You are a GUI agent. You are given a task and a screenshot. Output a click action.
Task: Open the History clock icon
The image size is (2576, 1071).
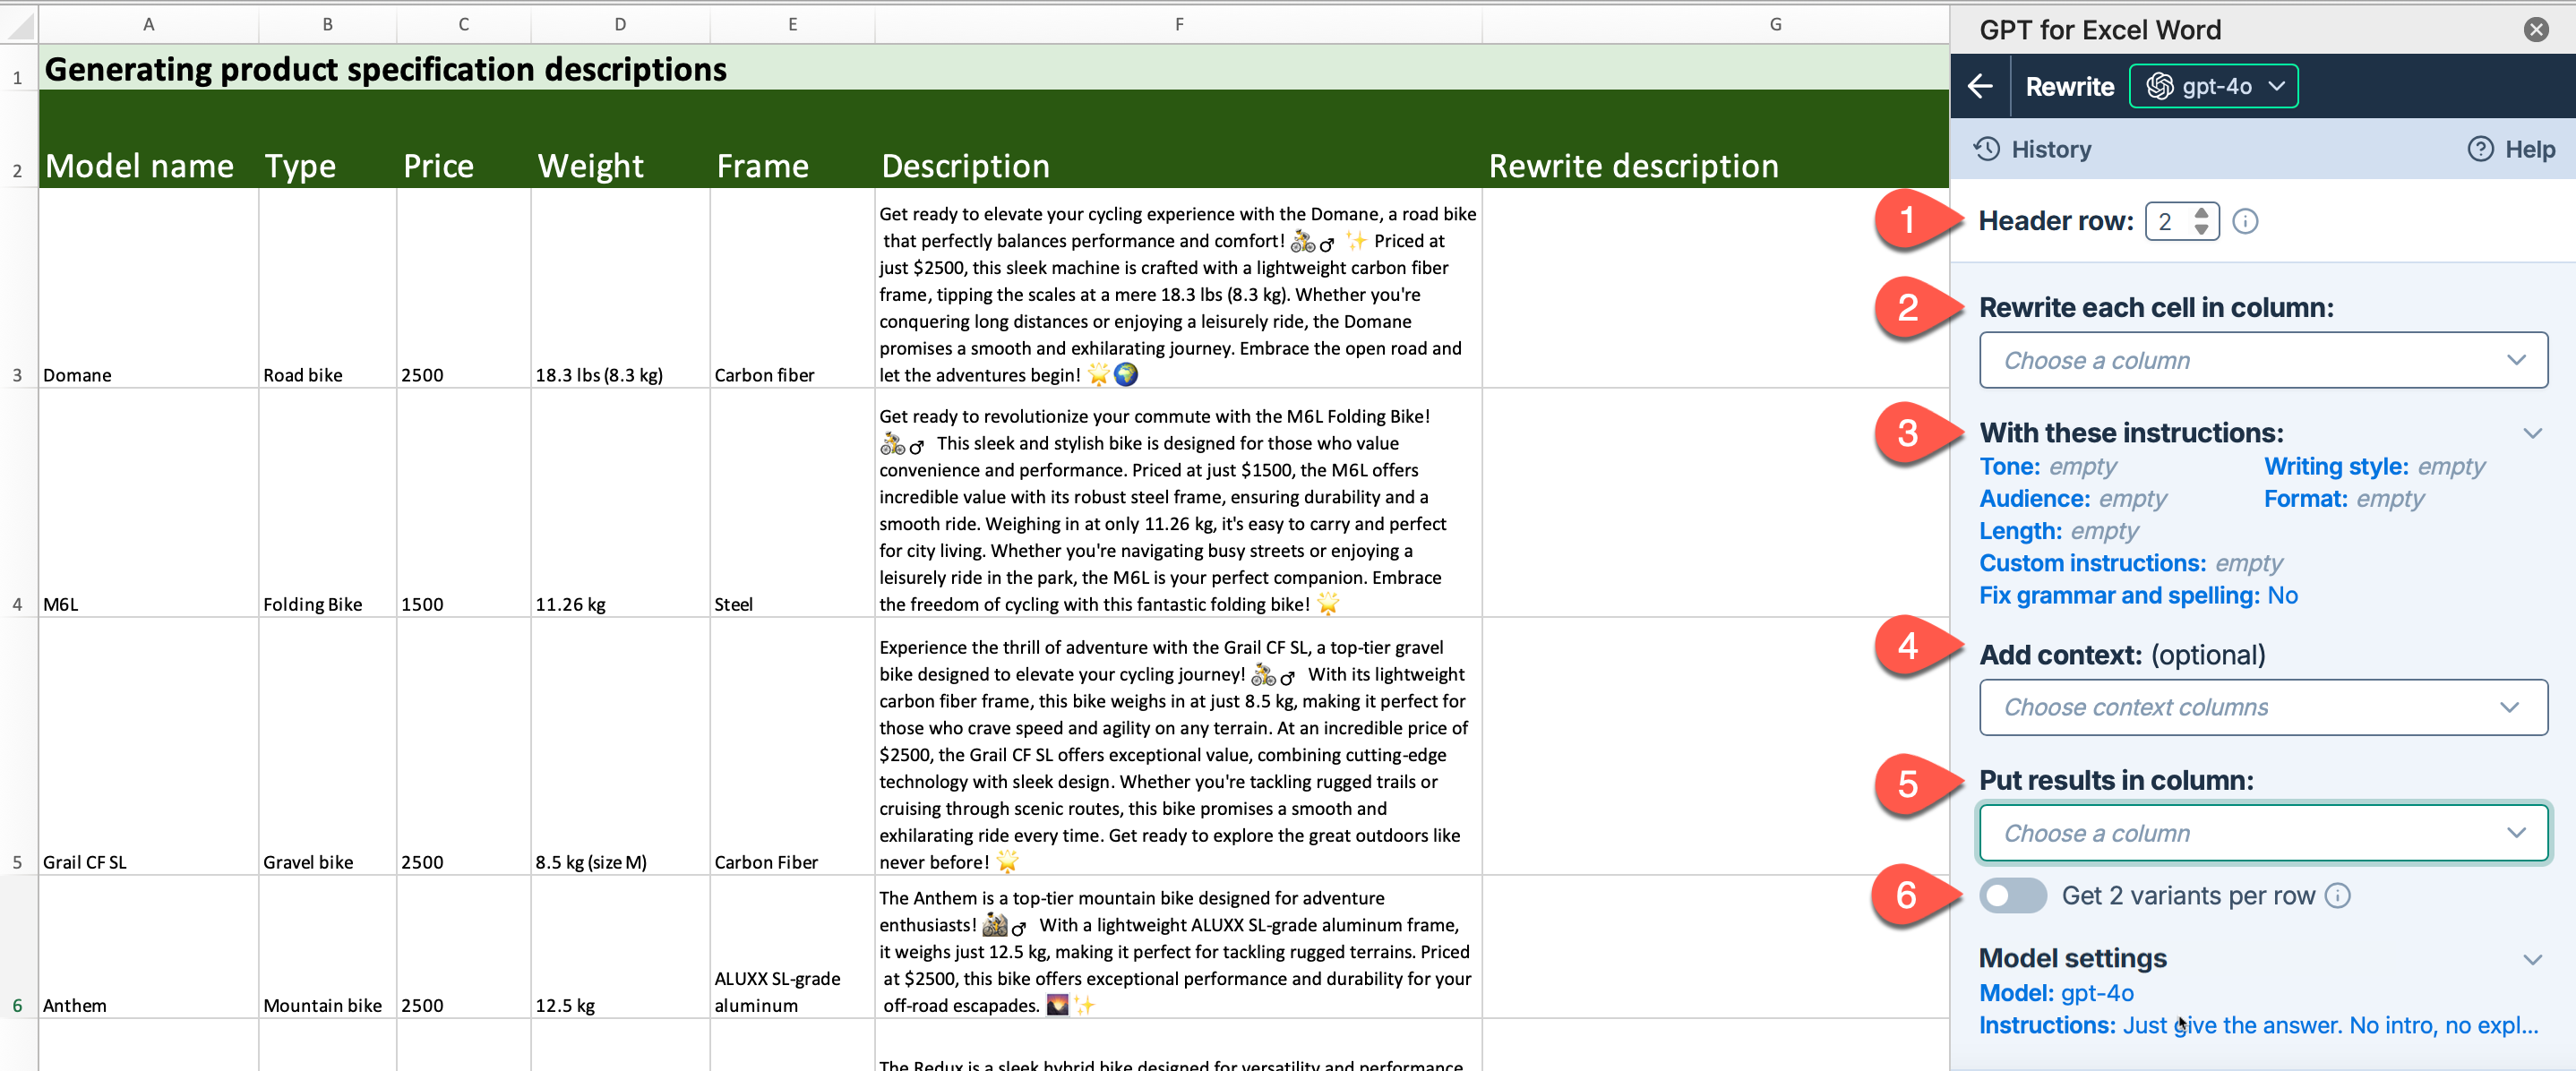pos(1986,149)
